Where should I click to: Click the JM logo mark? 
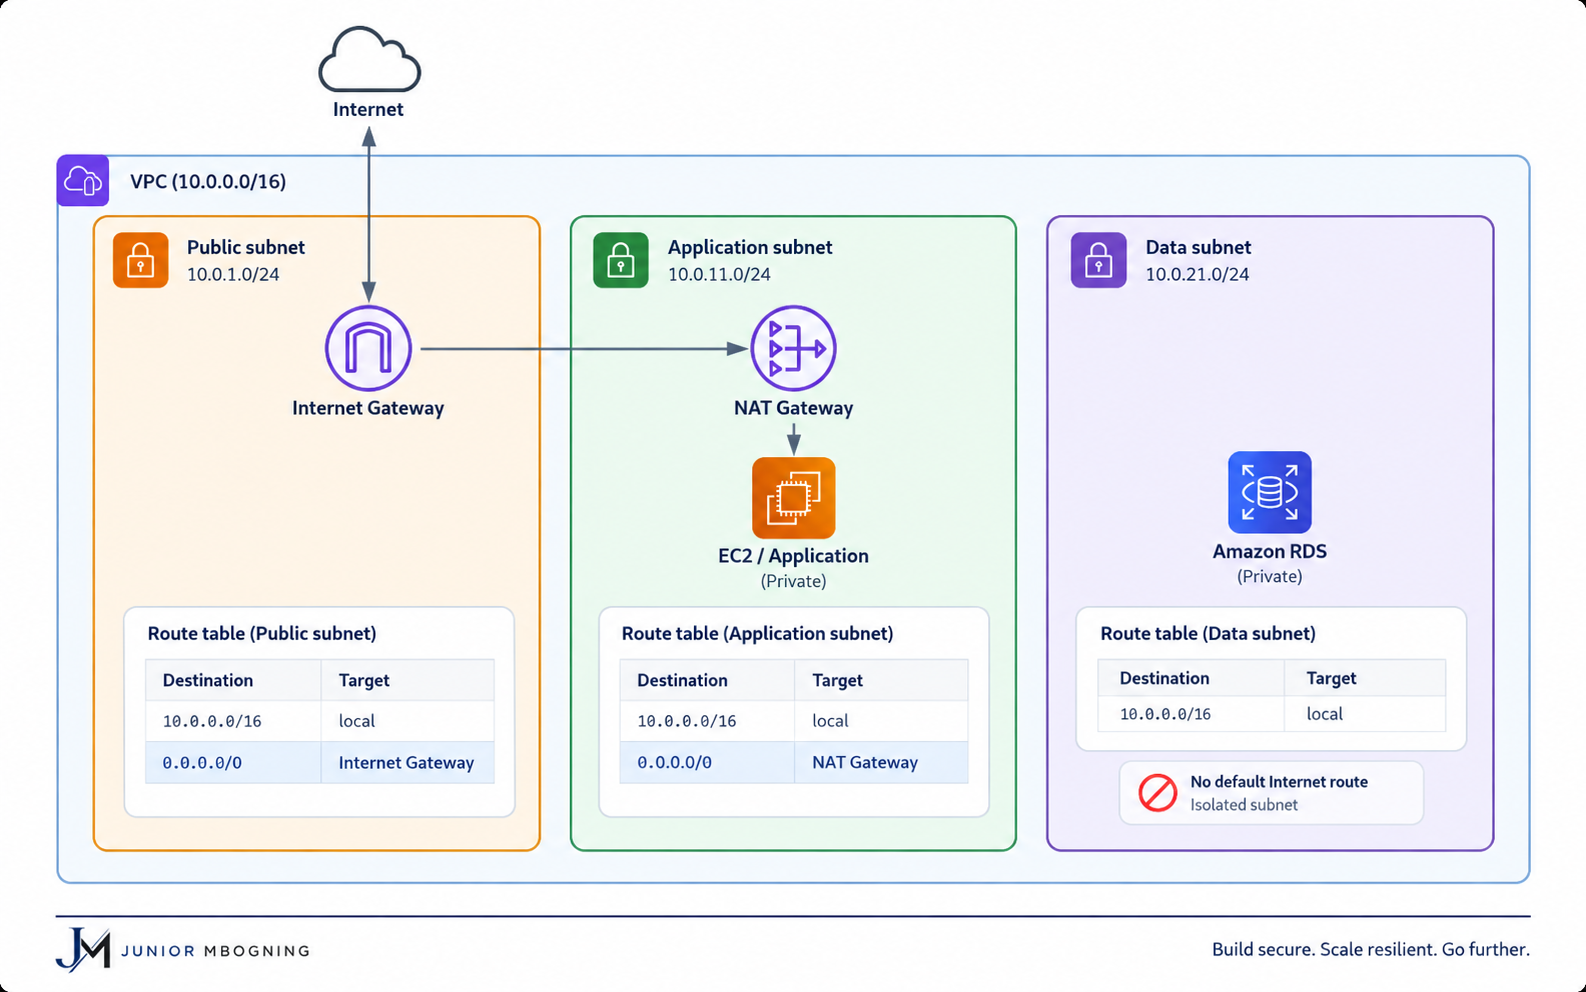(x=83, y=949)
